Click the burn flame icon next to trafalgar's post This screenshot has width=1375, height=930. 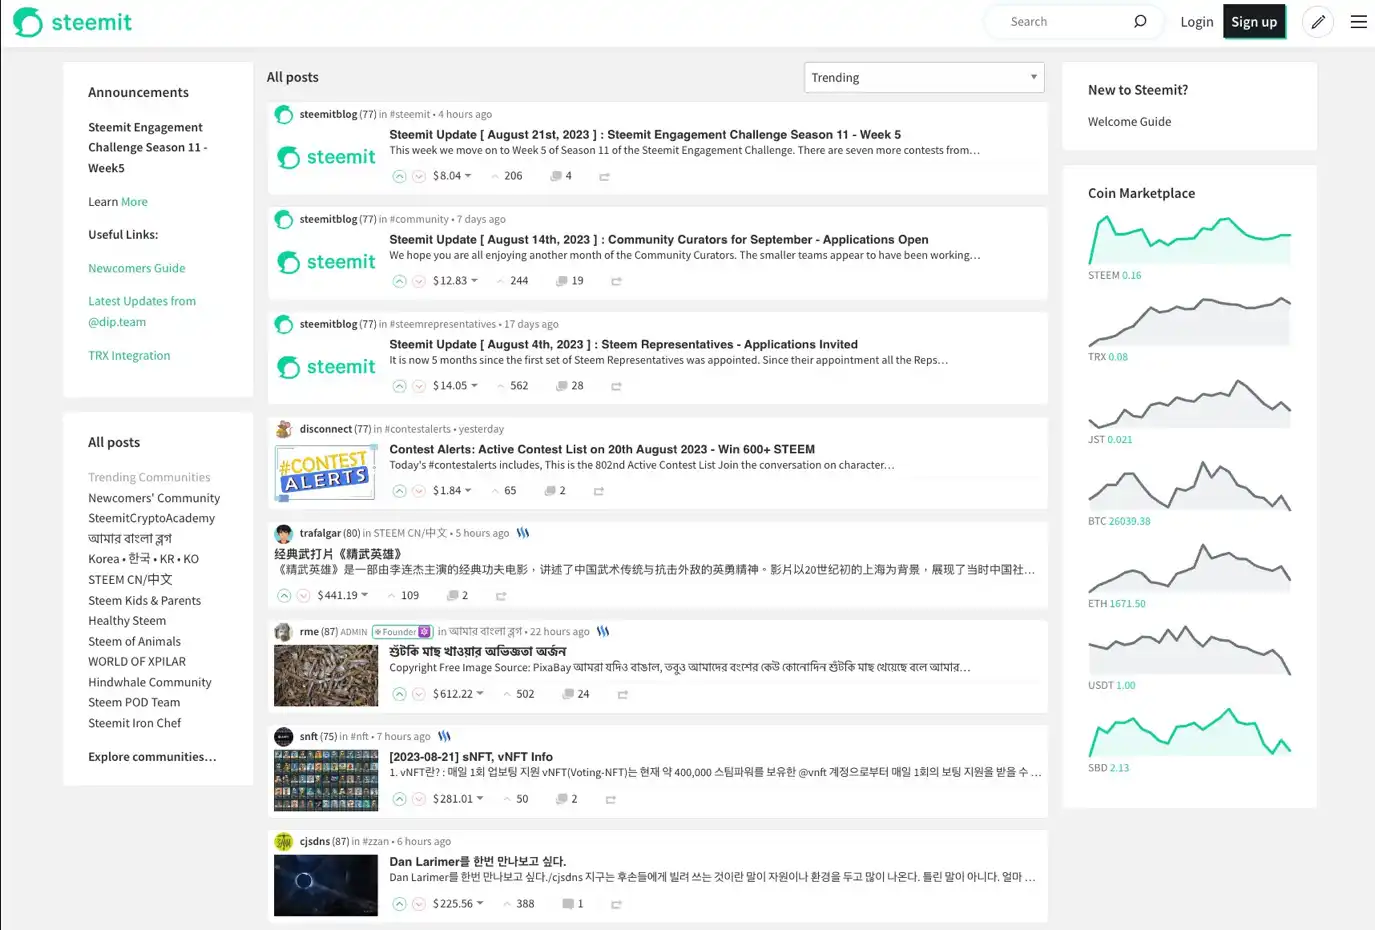pyautogui.click(x=523, y=533)
